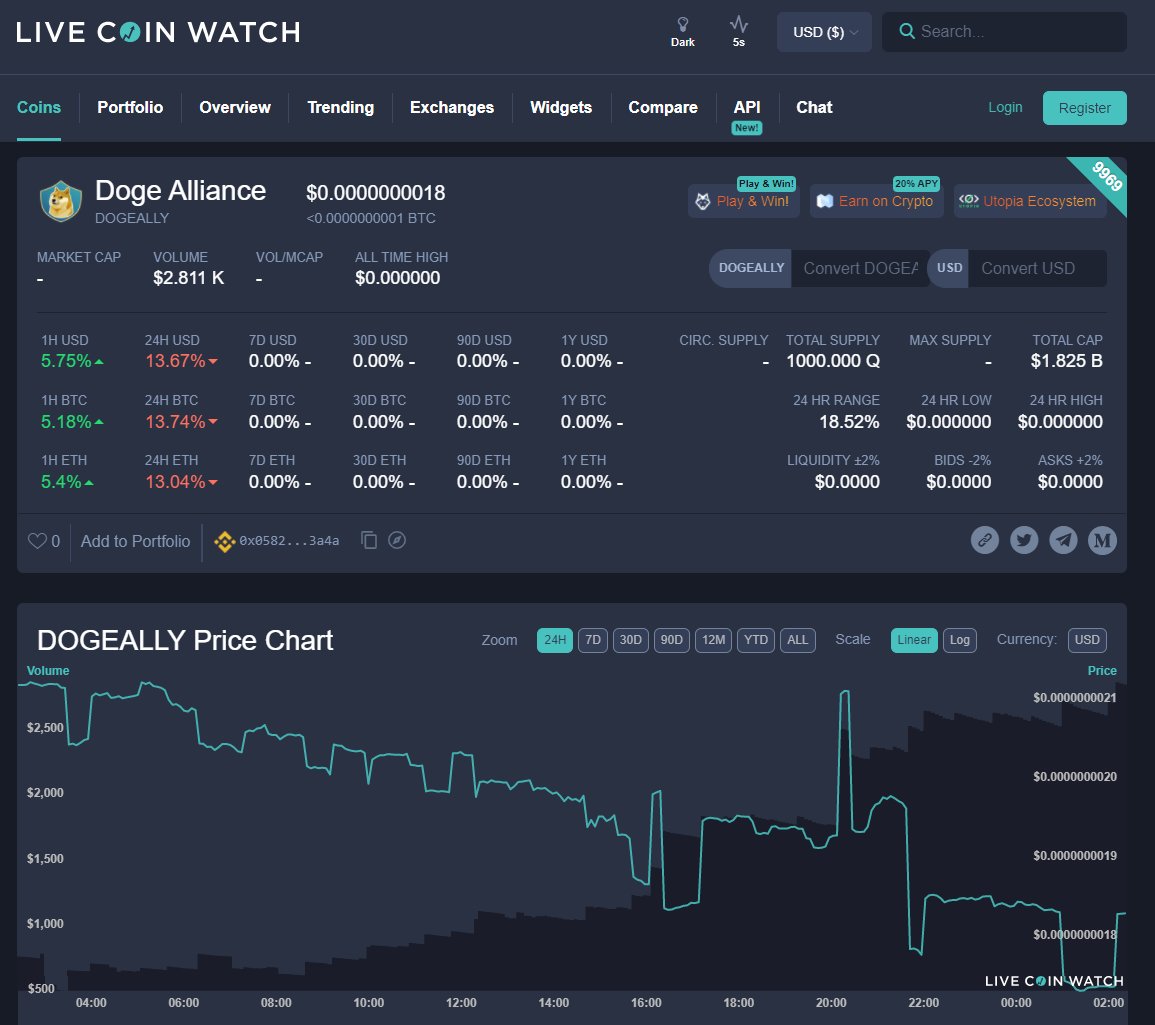Open the blockchain explorer compass icon
Image resolution: width=1155 pixels, height=1025 pixels.
pos(397,540)
